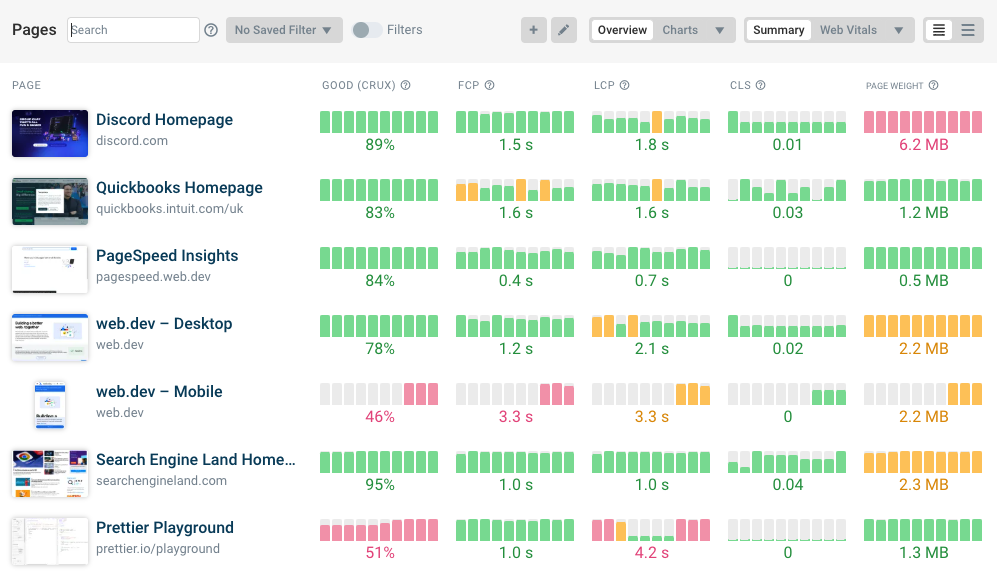Click web.dev Mobile's 3.3 s FCP value
Image resolution: width=997 pixels, height=574 pixels.
click(x=516, y=417)
